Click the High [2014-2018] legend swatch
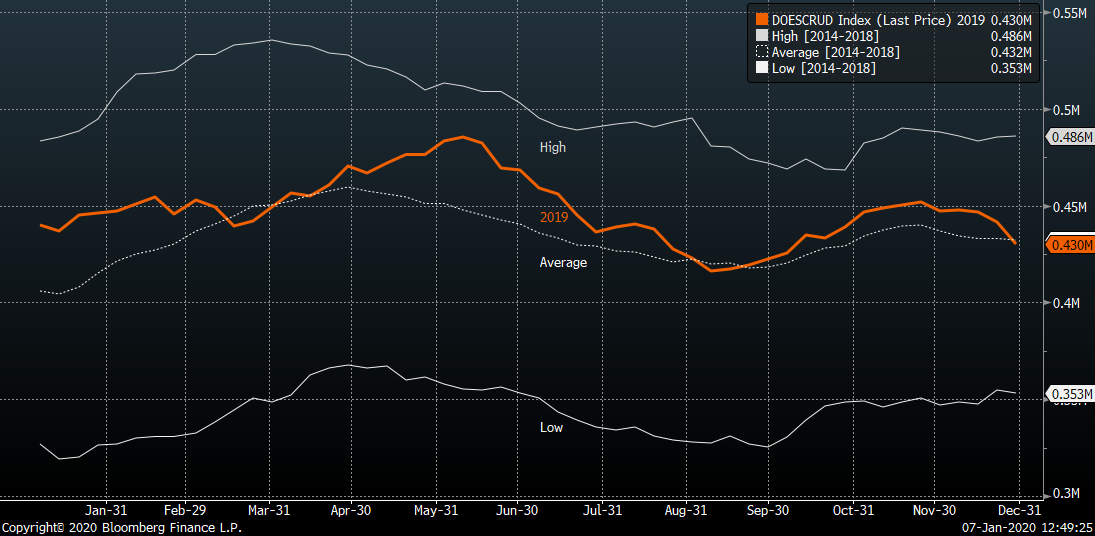The image size is (1095, 536). 762,36
